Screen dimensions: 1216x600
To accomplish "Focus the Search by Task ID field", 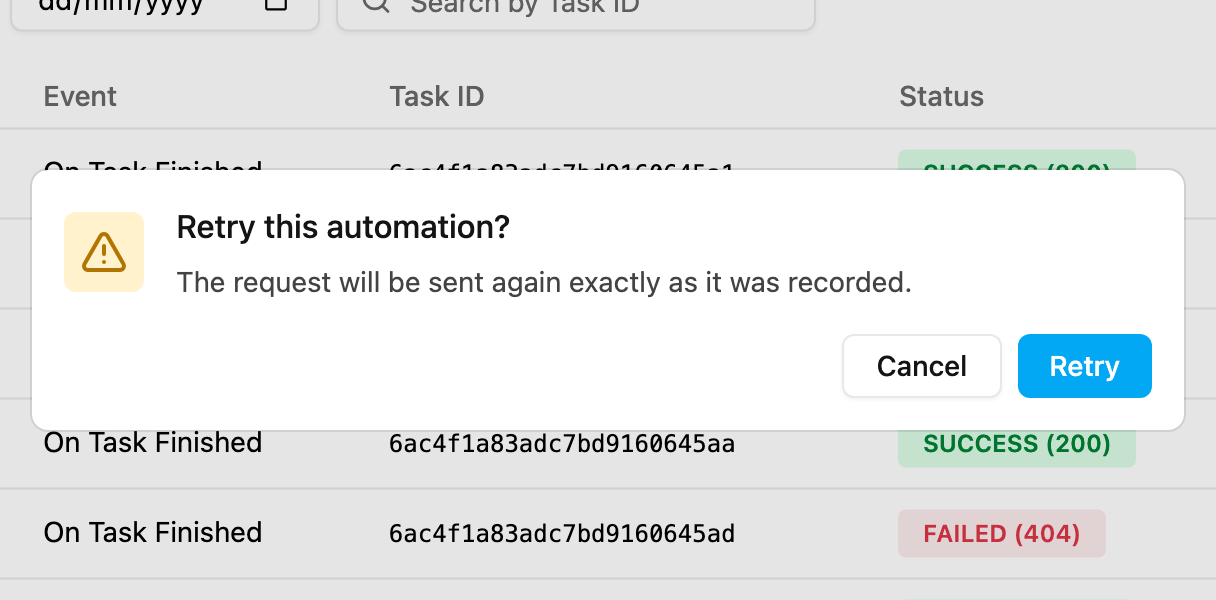I will click(x=576, y=8).
